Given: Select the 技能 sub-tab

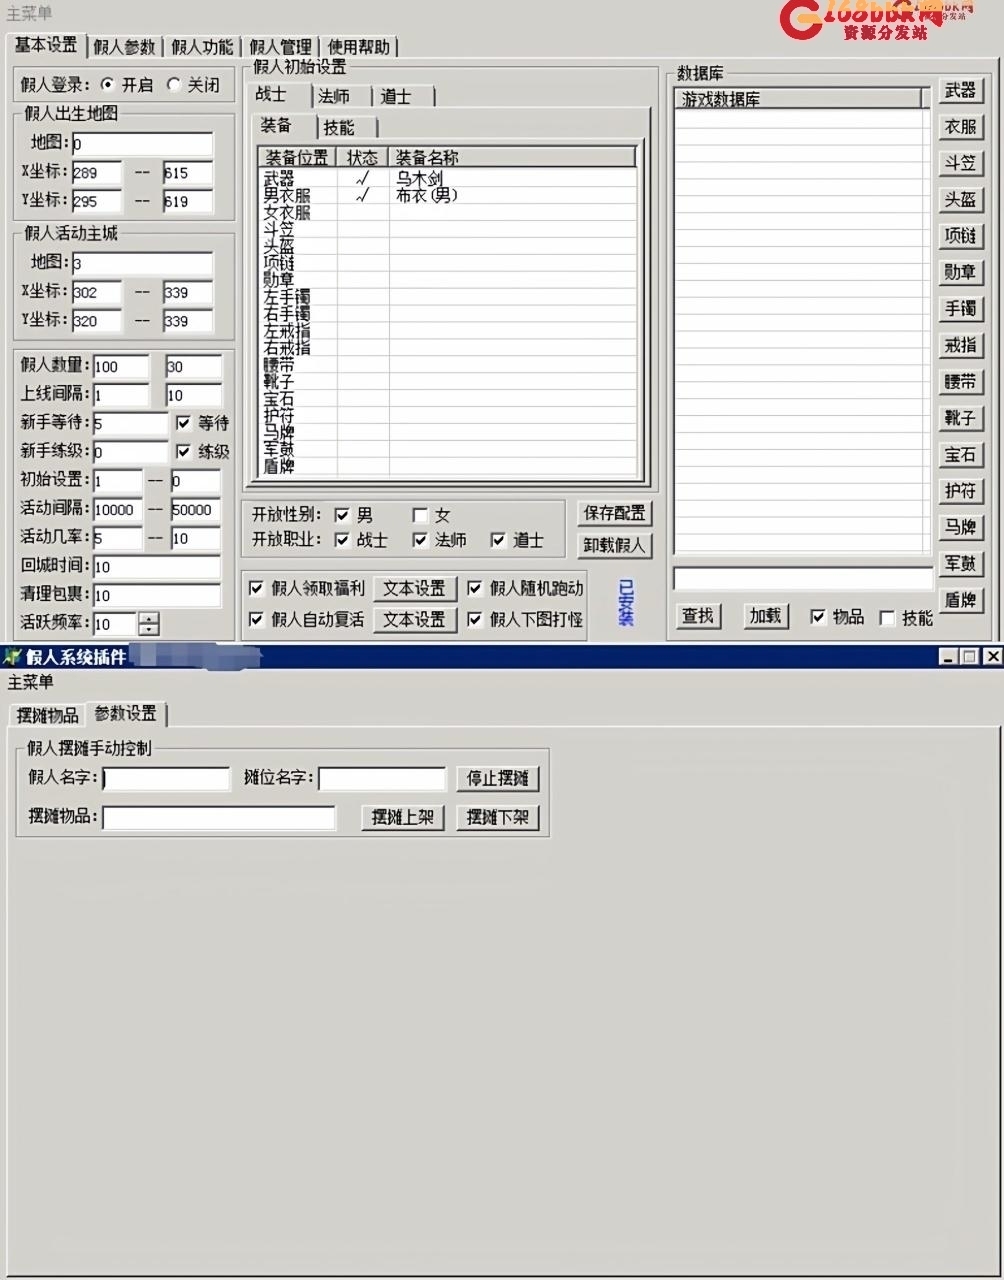Looking at the screenshot, I should pyautogui.click(x=339, y=127).
